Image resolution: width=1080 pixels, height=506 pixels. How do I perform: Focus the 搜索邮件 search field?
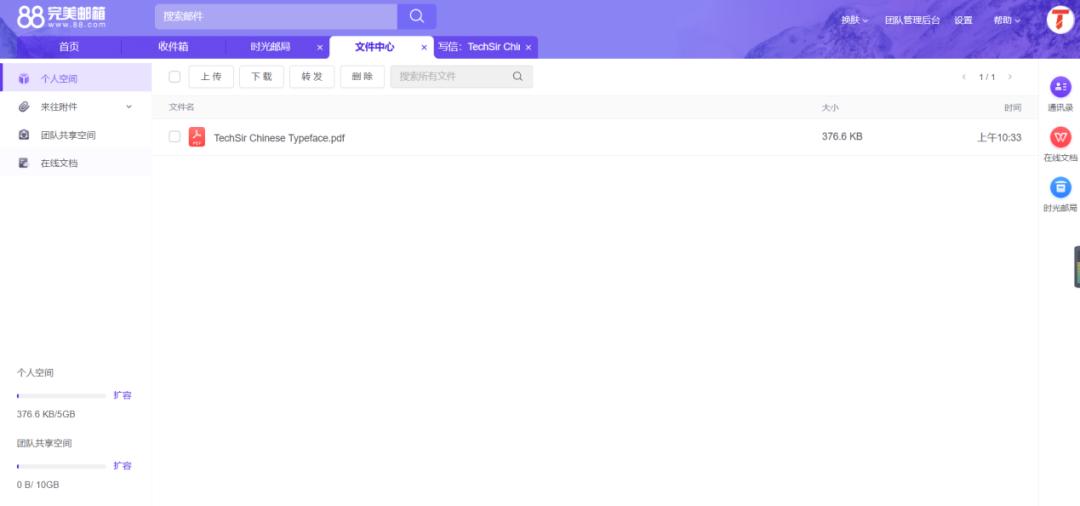pos(276,17)
